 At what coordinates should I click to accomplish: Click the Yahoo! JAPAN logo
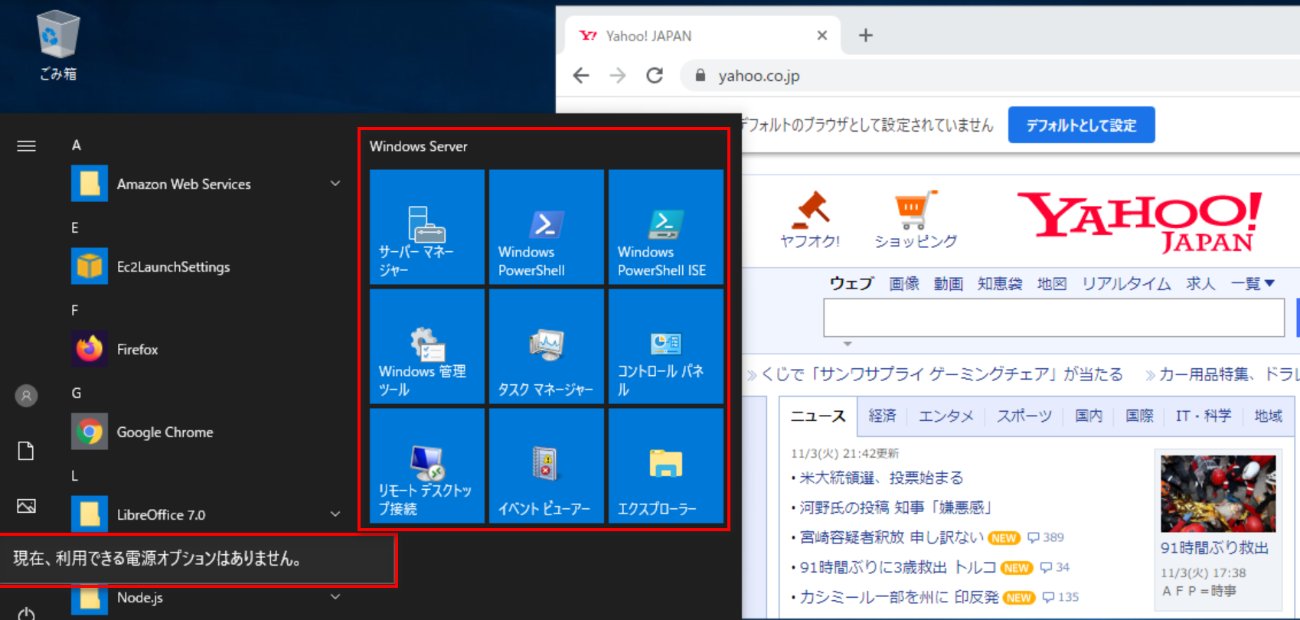(1139, 221)
